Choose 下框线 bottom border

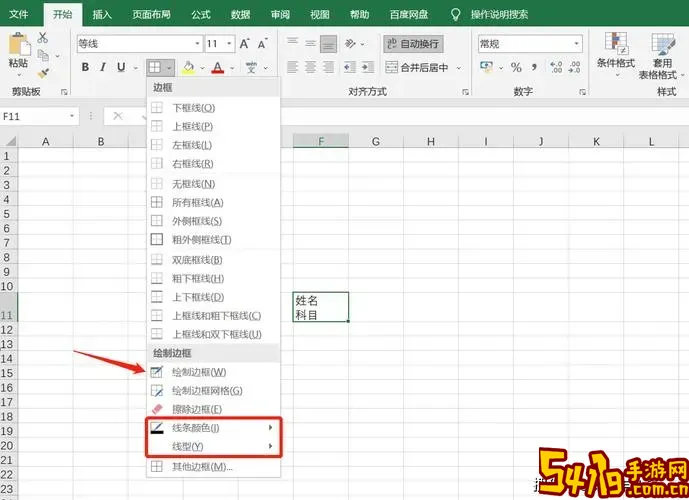(x=213, y=108)
